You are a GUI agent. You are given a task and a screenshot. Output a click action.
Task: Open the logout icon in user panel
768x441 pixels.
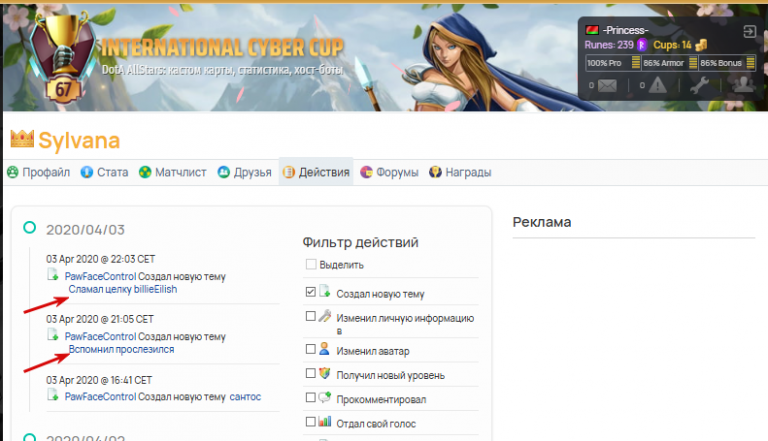click(749, 32)
